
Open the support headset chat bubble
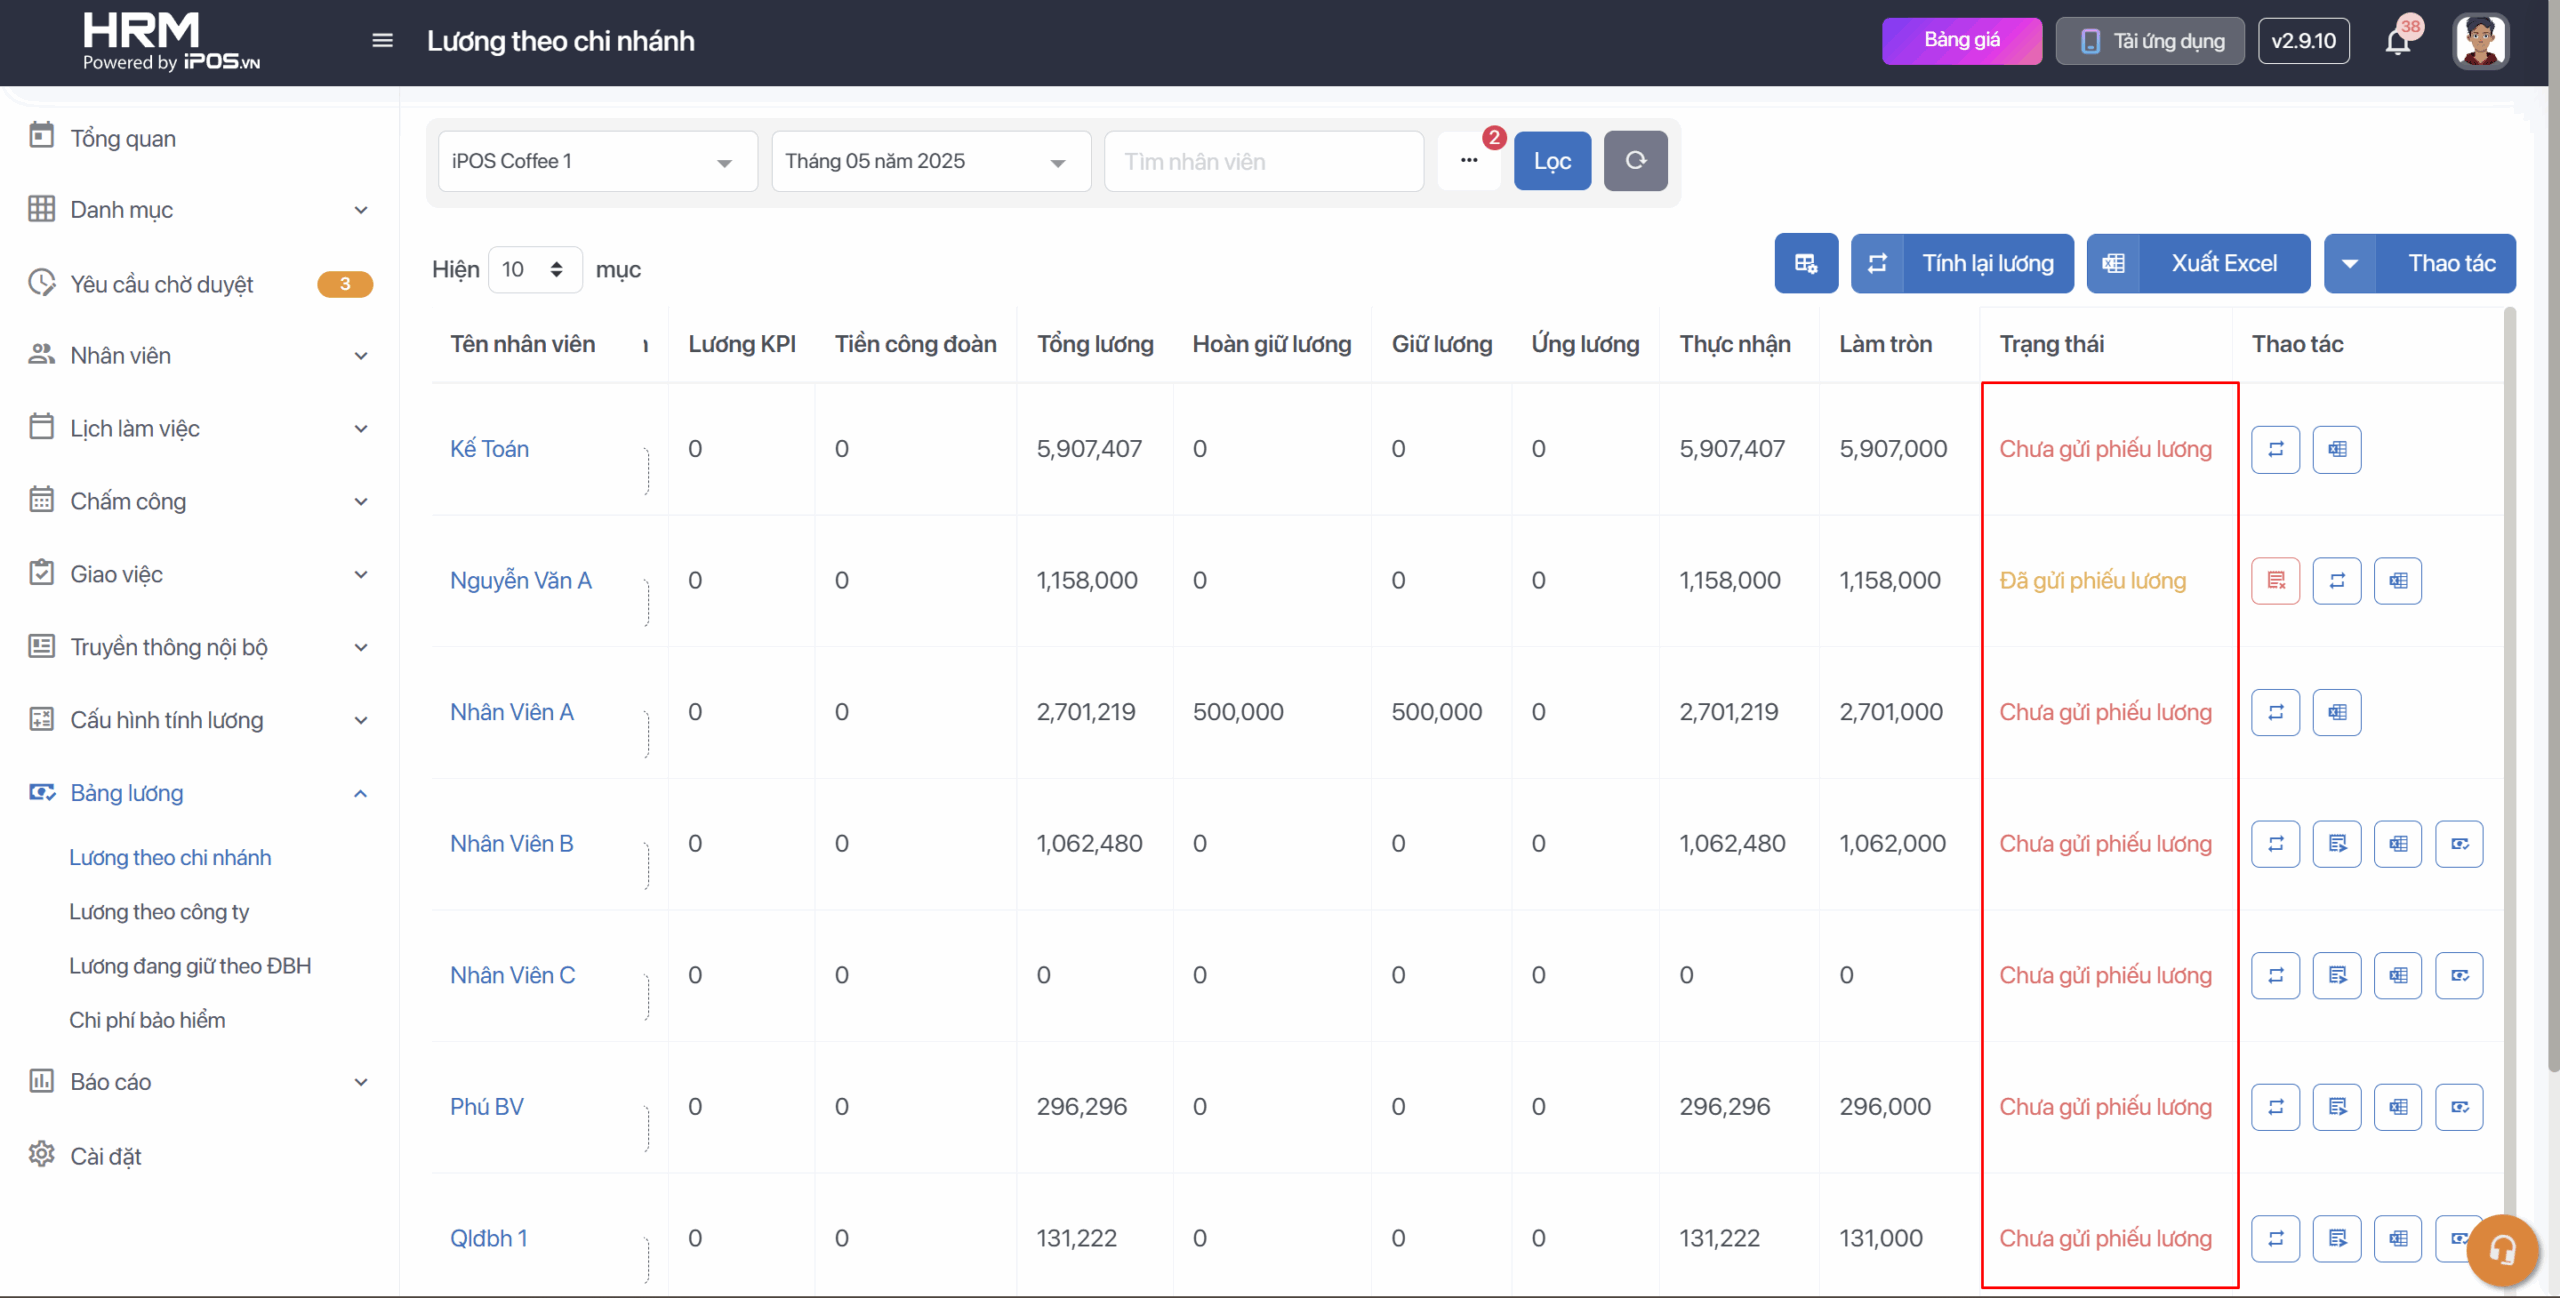click(2502, 1249)
